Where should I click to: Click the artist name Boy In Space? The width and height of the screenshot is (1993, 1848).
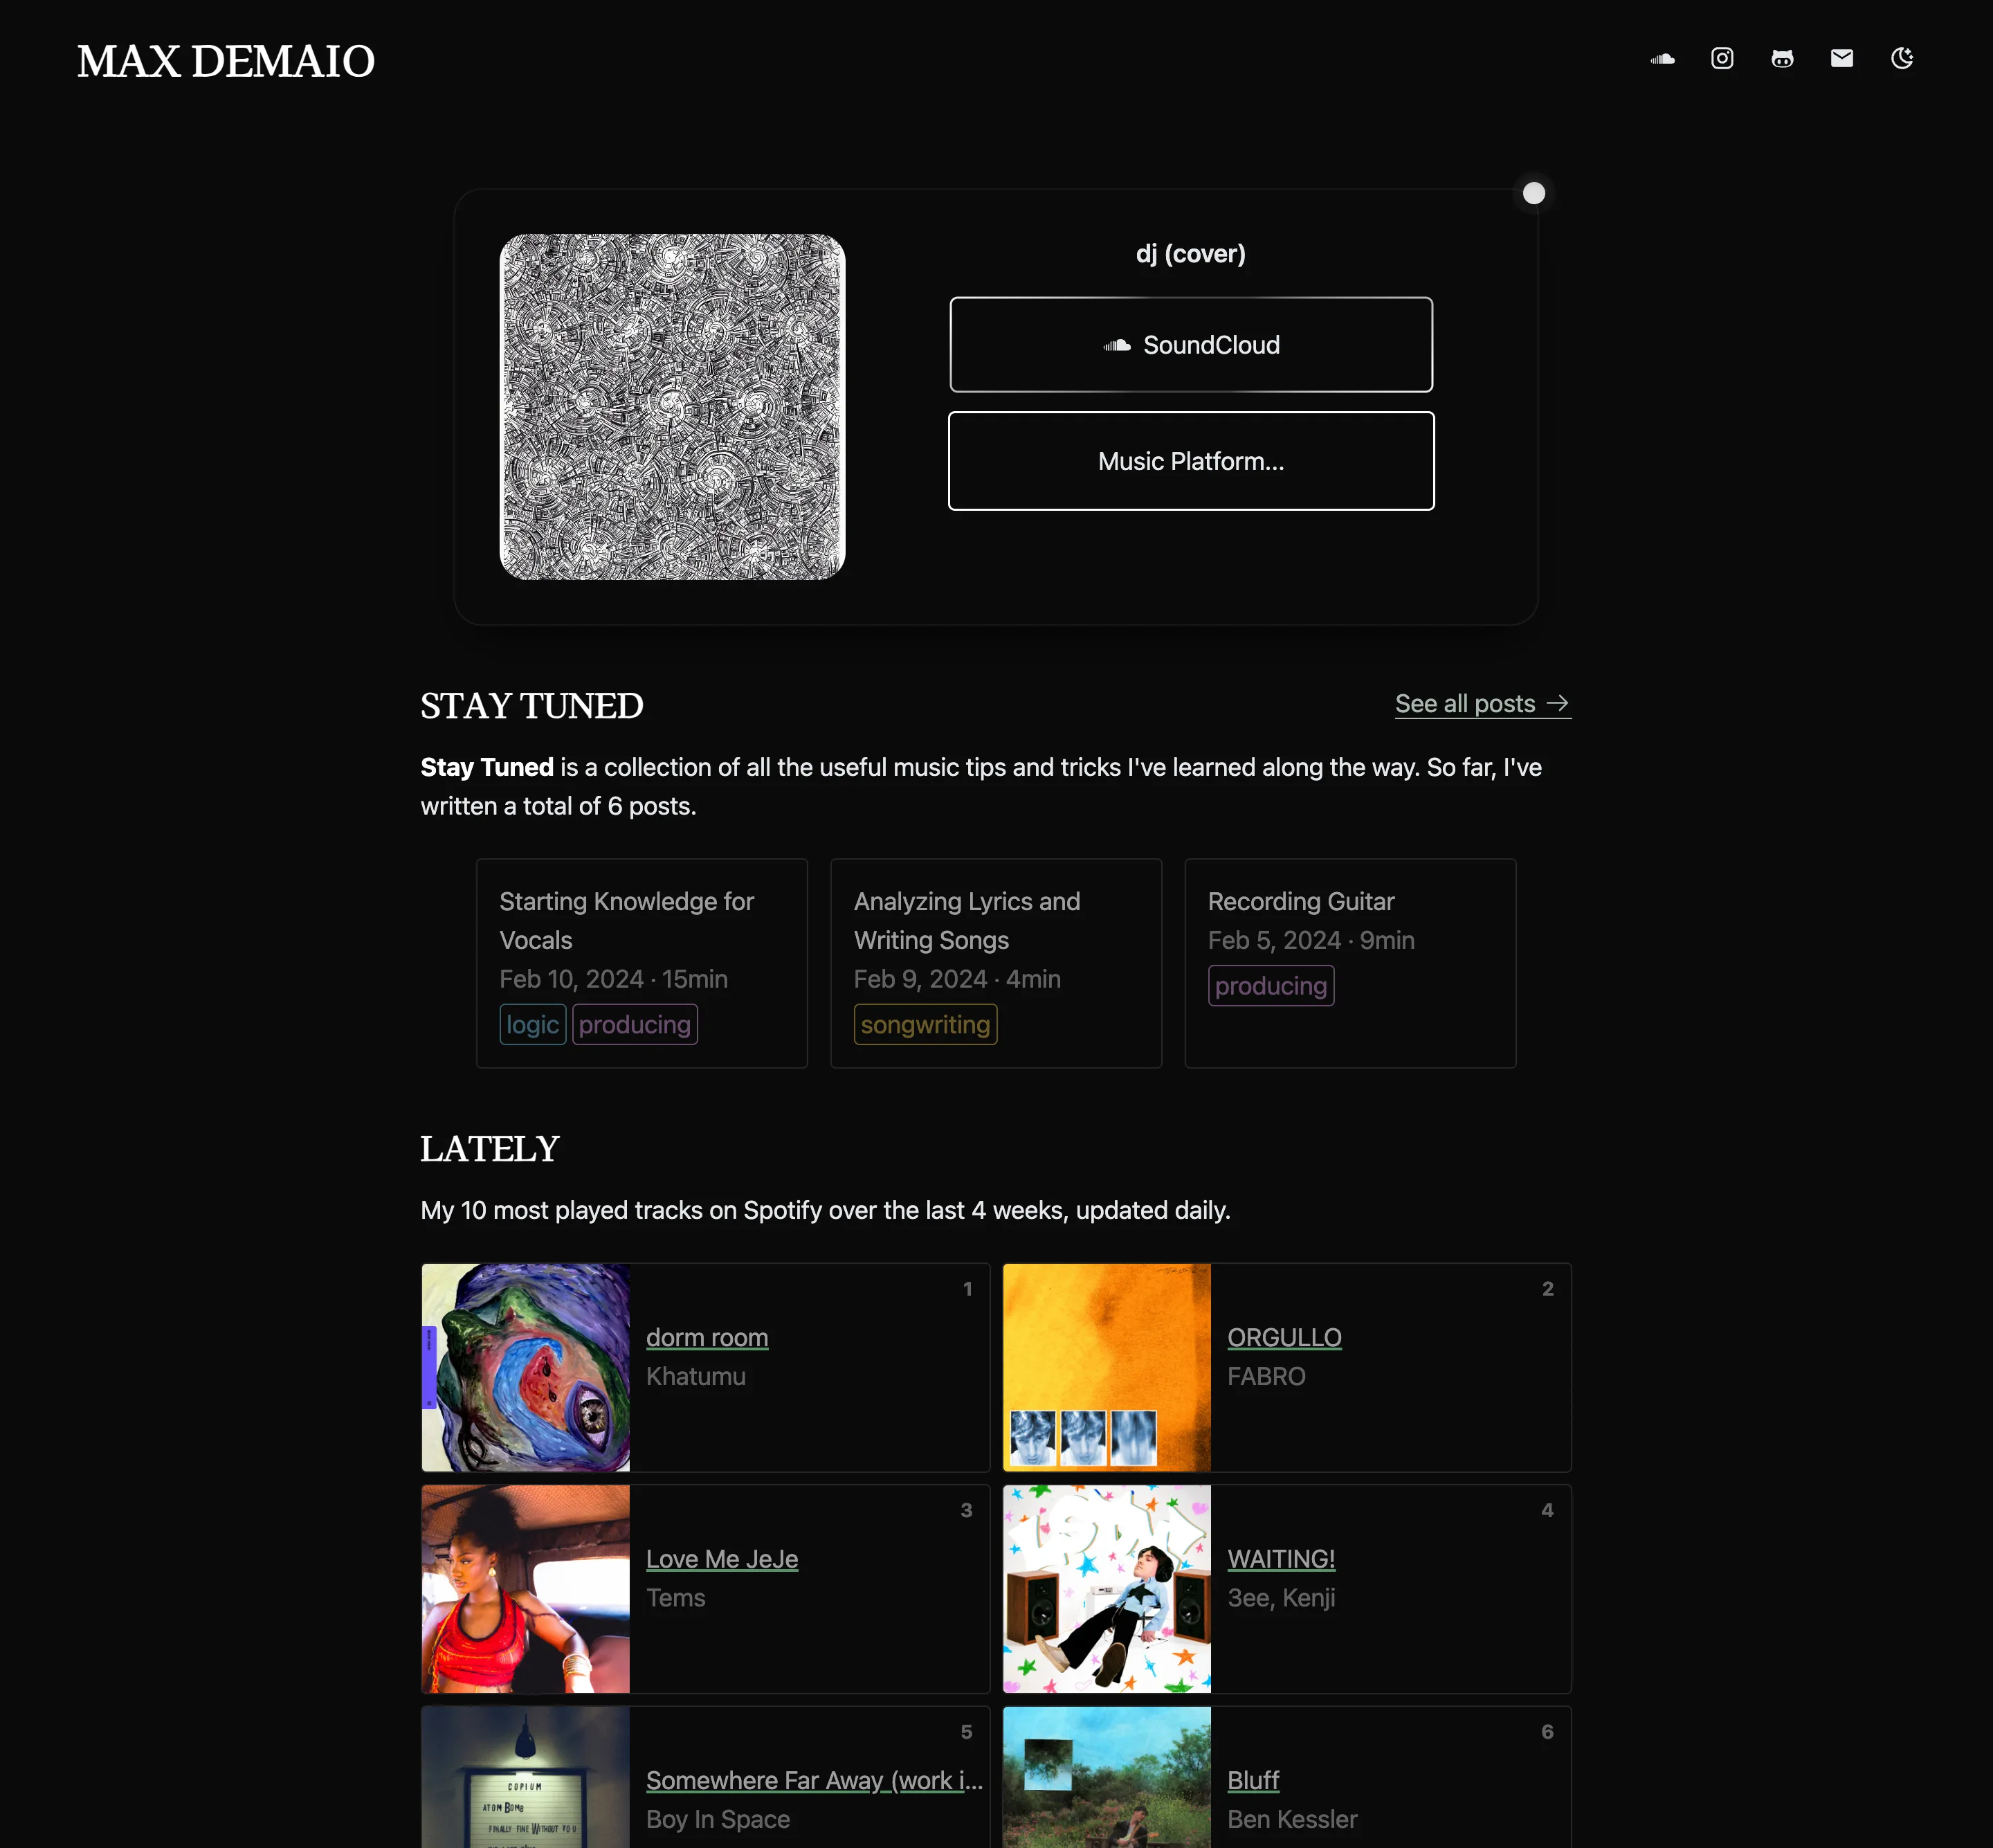click(x=718, y=1819)
